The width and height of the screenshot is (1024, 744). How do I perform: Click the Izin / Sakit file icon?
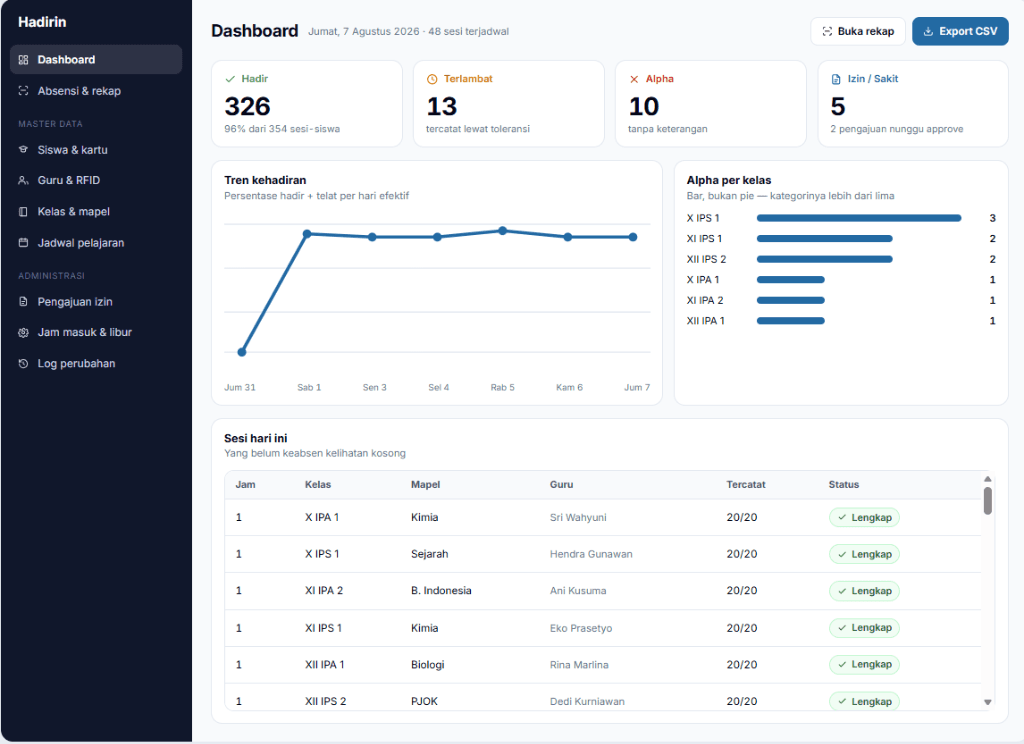[x=836, y=79]
